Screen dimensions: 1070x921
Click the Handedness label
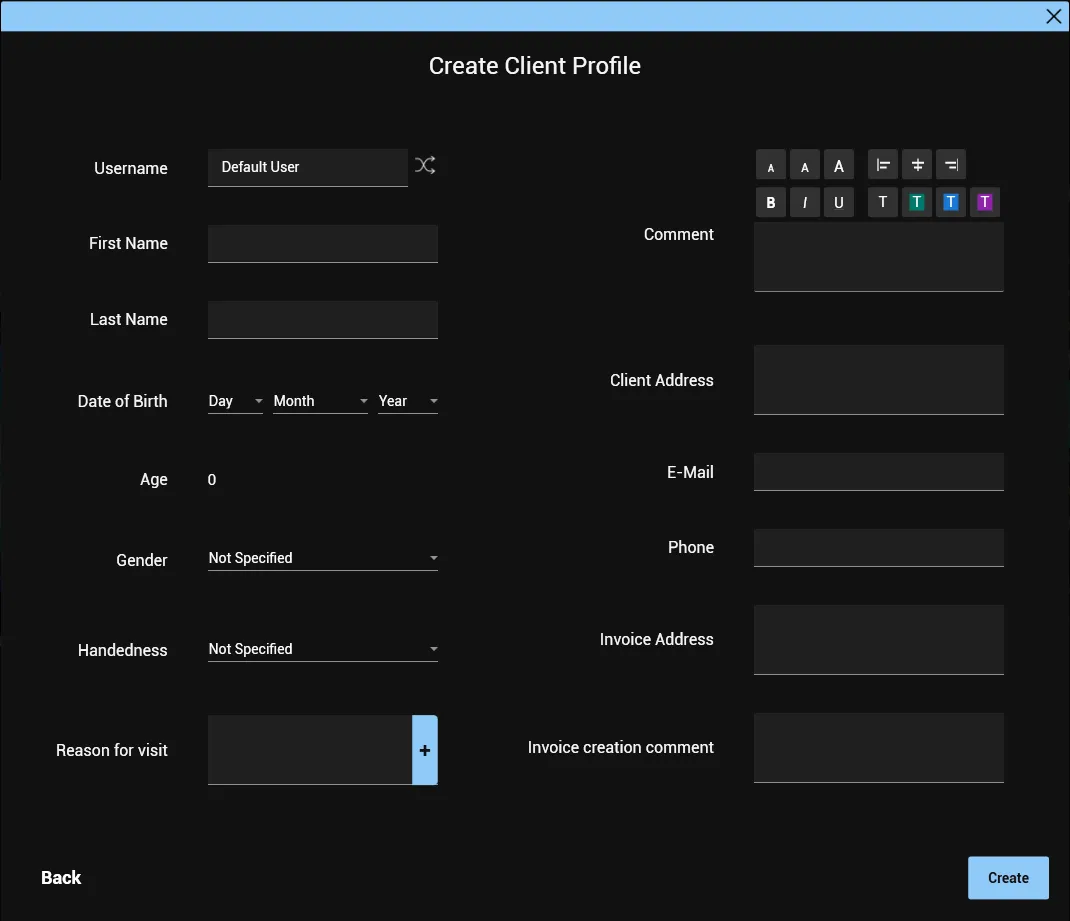point(122,650)
